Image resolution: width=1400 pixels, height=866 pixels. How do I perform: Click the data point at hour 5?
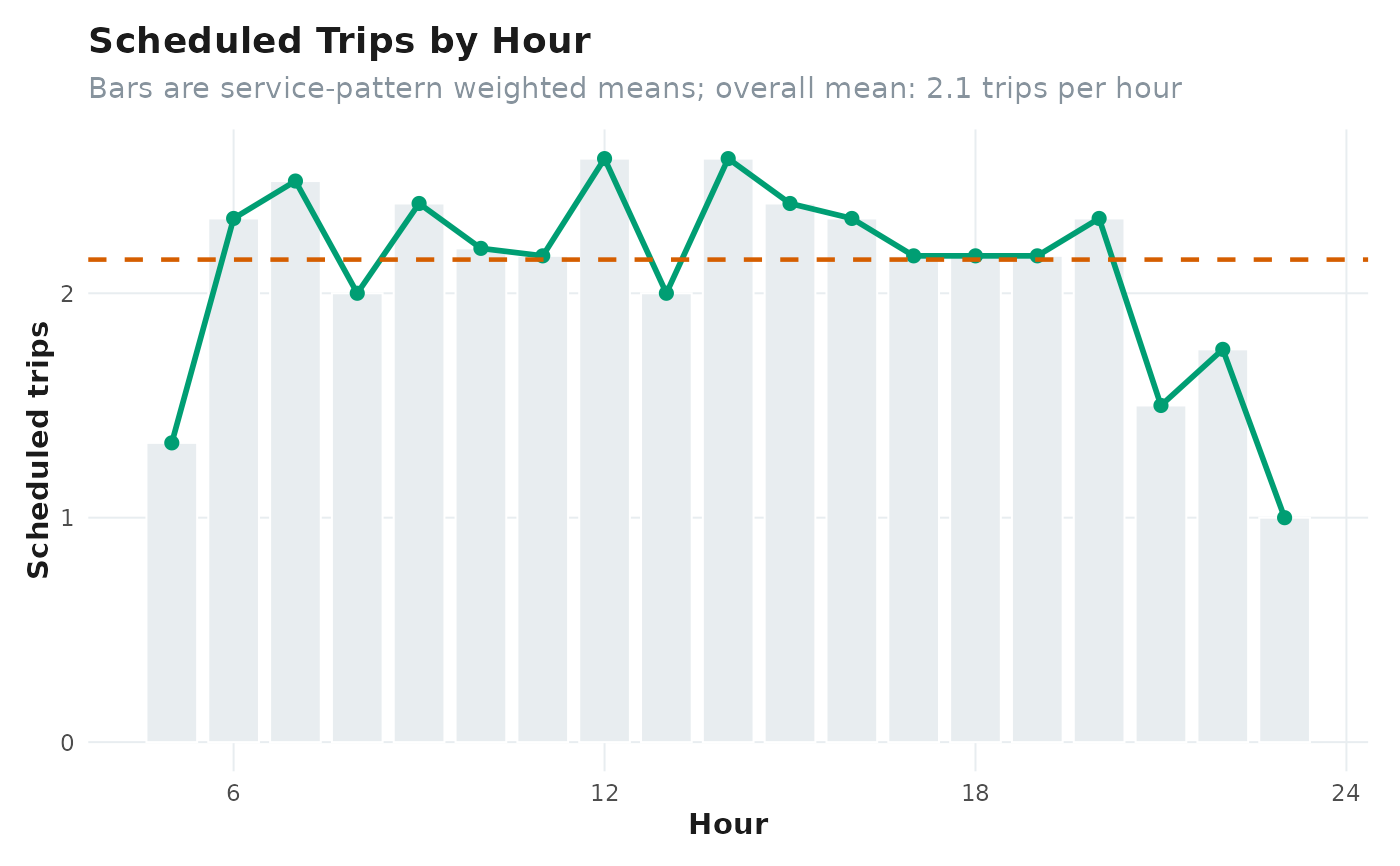[x=172, y=443]
